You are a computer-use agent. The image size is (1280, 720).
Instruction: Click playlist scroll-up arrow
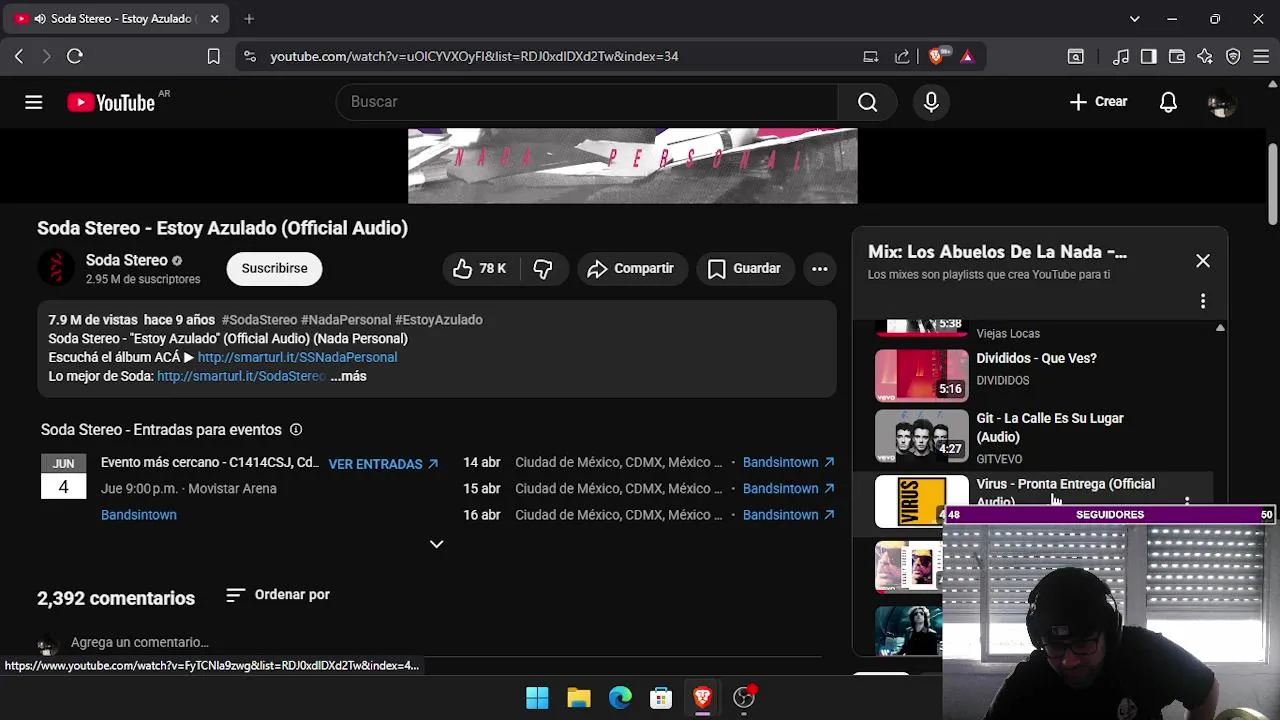coord(1220,328)
